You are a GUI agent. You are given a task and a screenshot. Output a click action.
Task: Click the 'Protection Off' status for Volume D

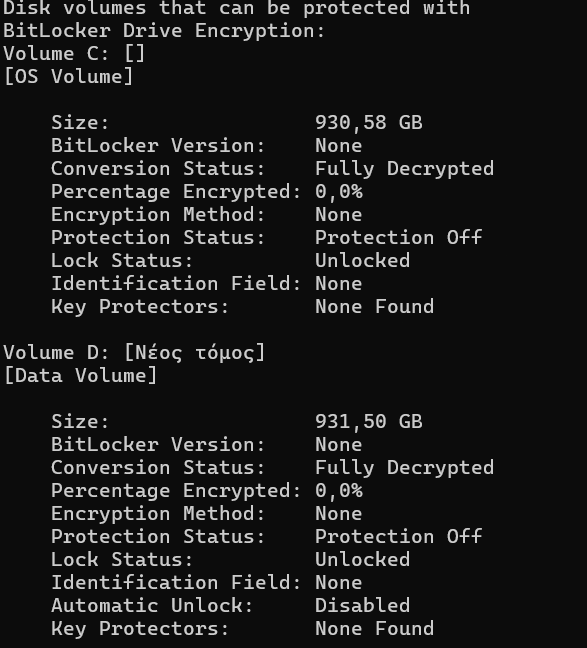(398, 536)
